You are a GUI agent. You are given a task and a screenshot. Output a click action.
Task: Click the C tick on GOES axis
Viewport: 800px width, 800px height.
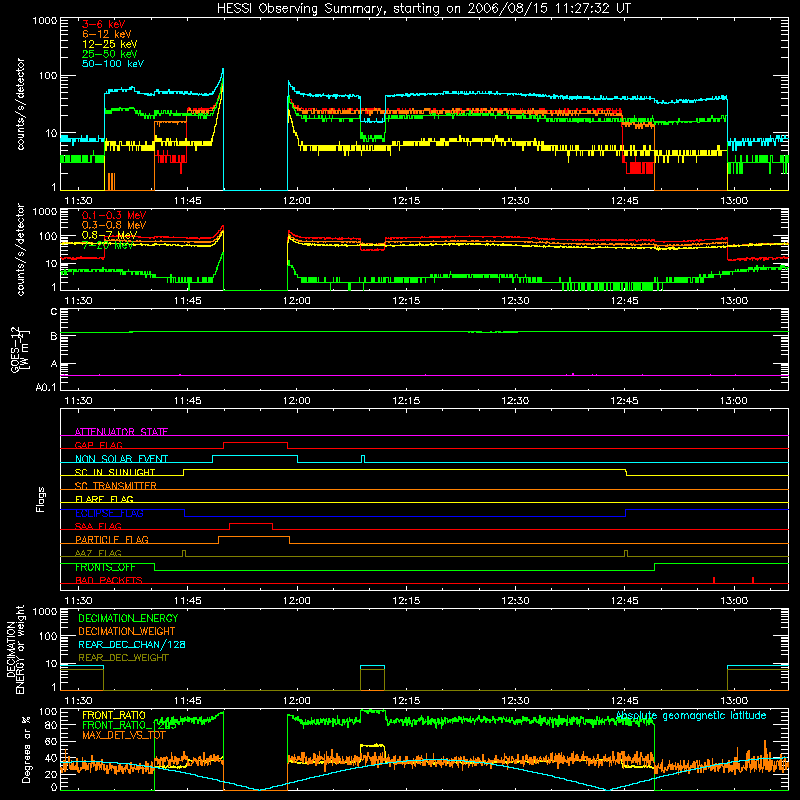[54, 311]
